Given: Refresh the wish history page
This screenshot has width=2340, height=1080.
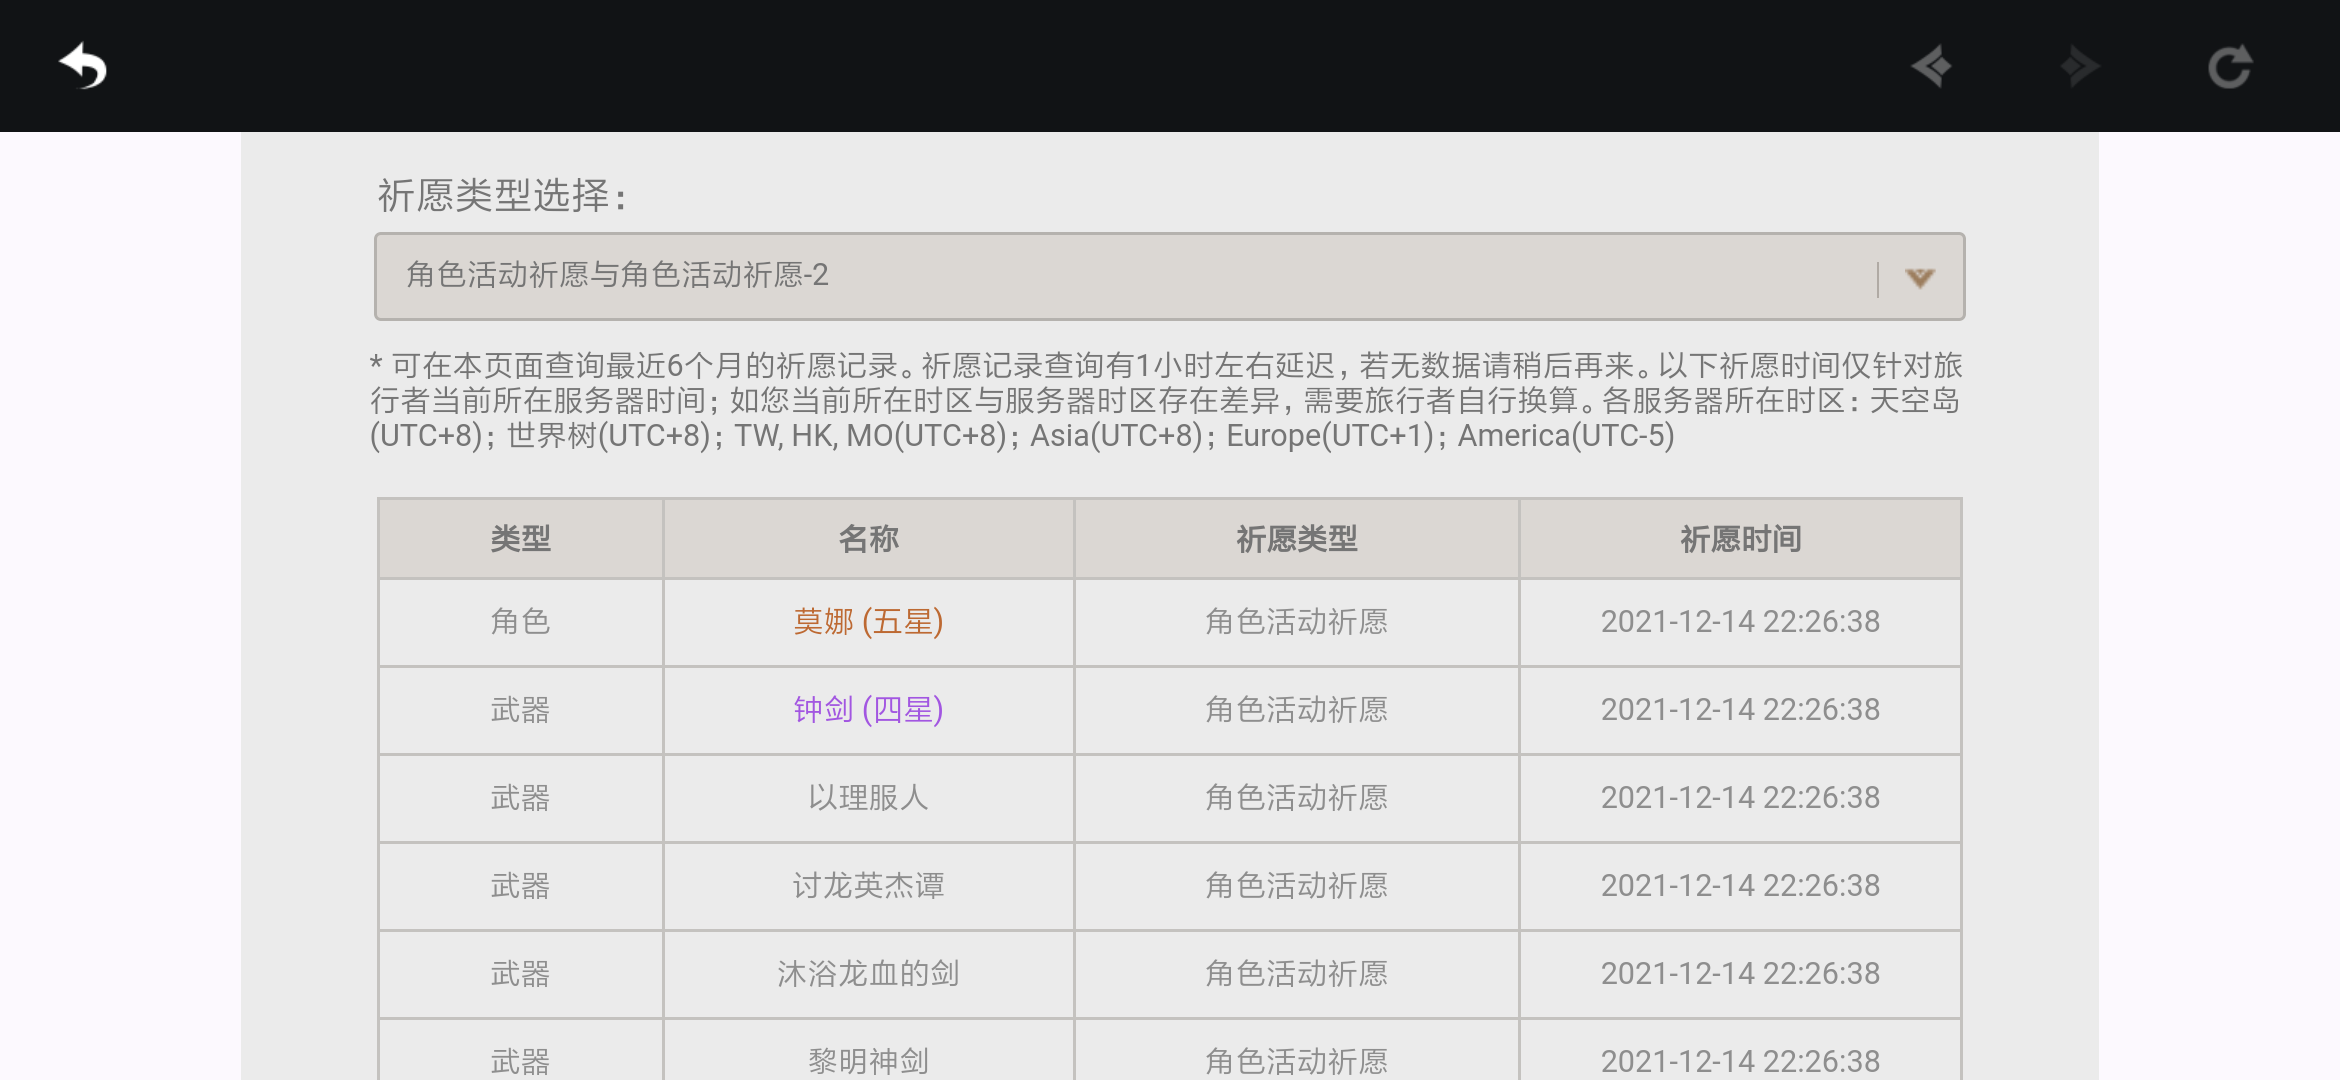Looking at the screenshot, I should [2230, 67].
